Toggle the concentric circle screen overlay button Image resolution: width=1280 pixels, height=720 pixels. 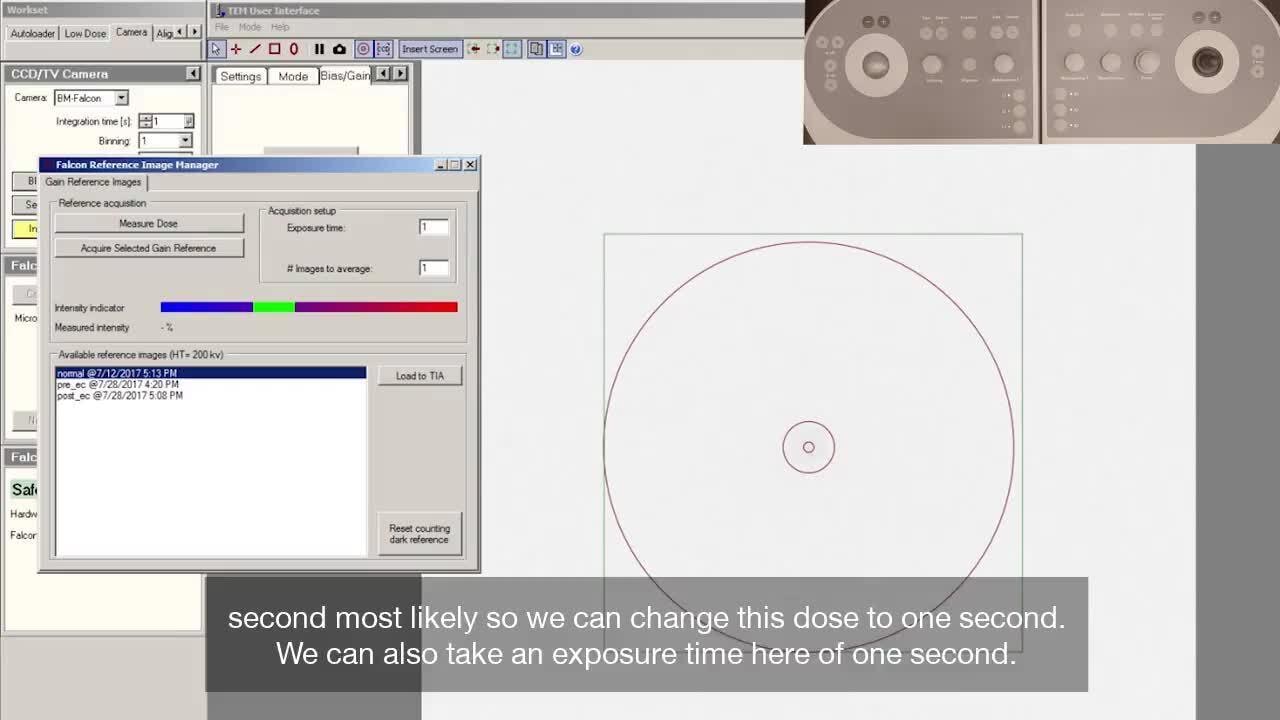(363, 49)
